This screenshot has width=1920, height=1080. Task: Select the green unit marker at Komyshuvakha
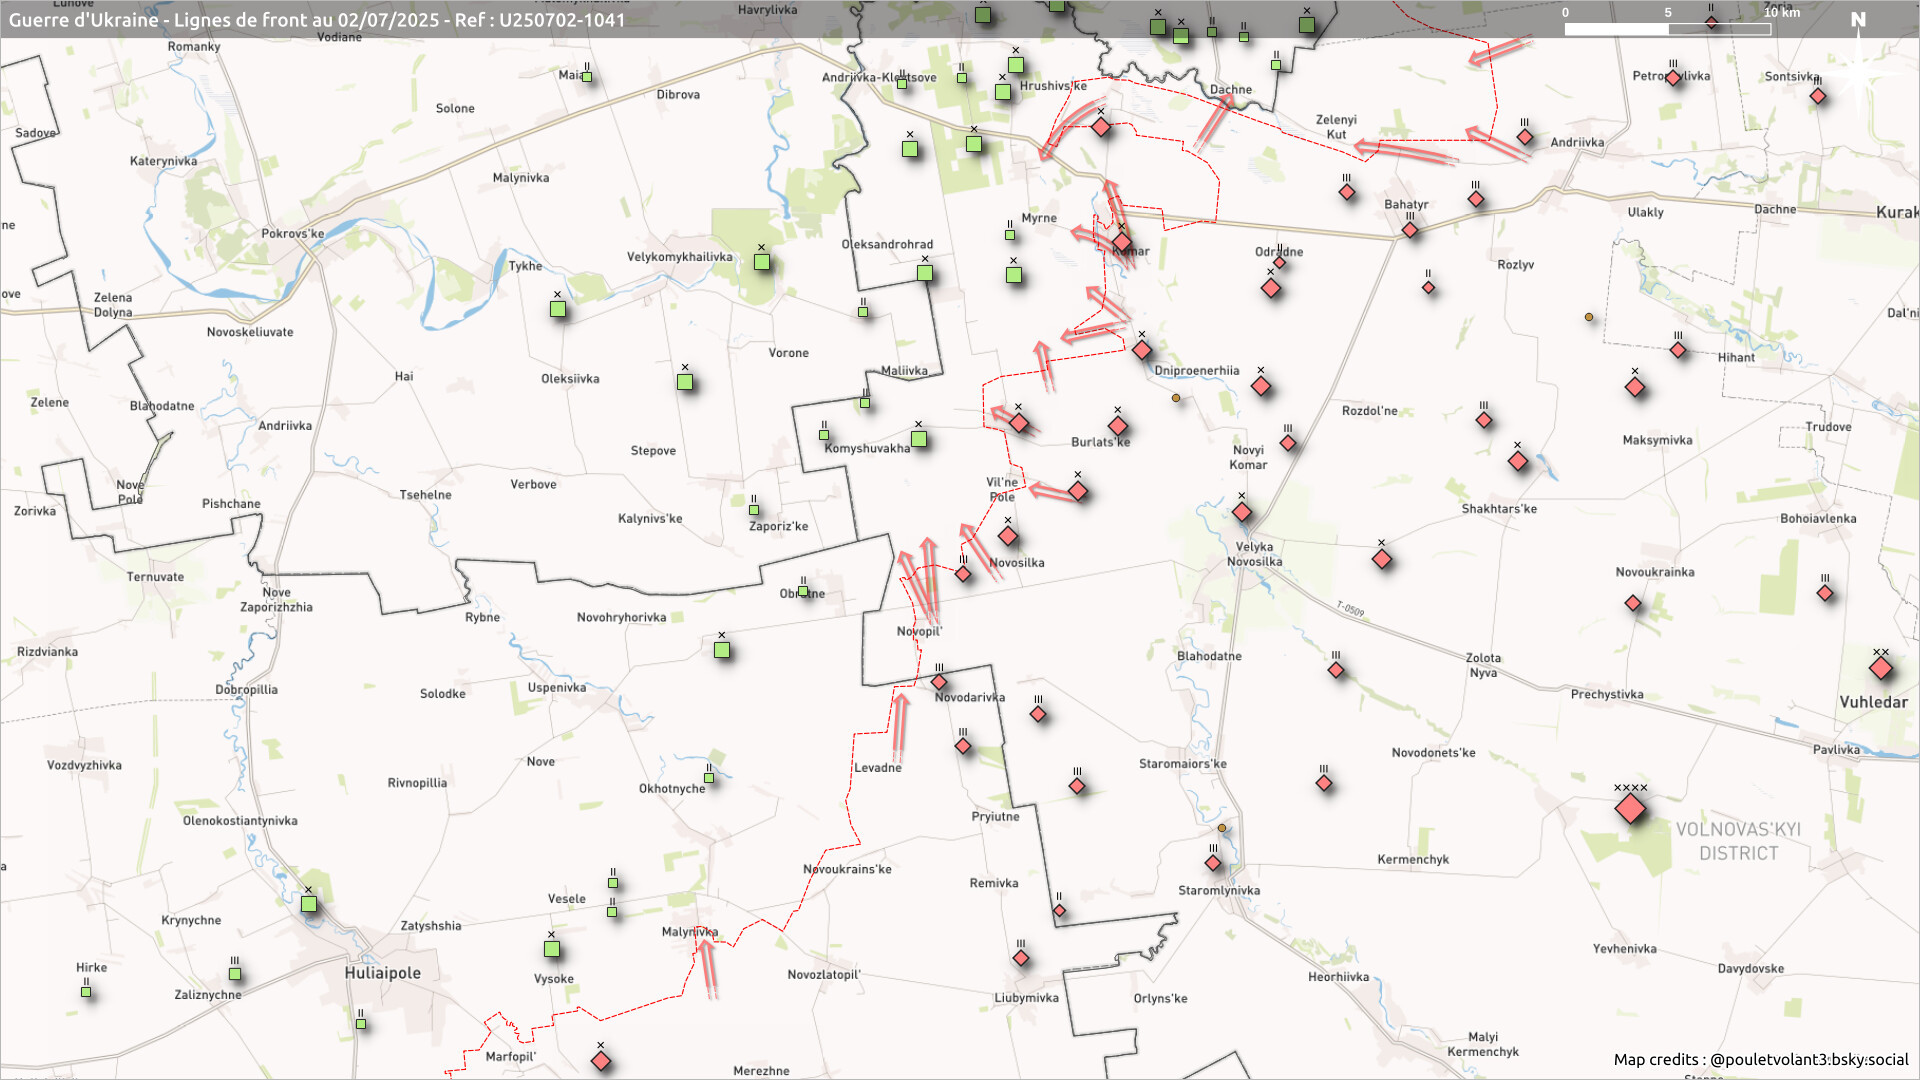pos(919,439)
